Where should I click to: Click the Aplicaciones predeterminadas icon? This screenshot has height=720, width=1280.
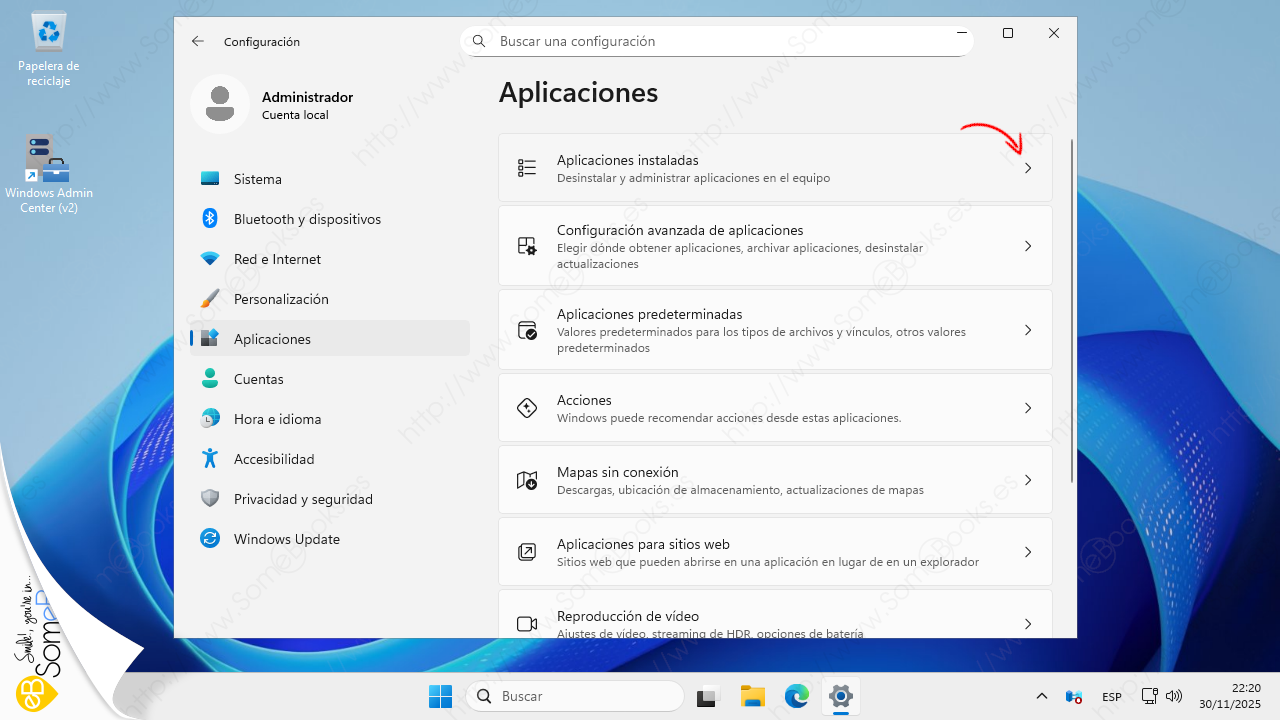[x=527, y=330]
